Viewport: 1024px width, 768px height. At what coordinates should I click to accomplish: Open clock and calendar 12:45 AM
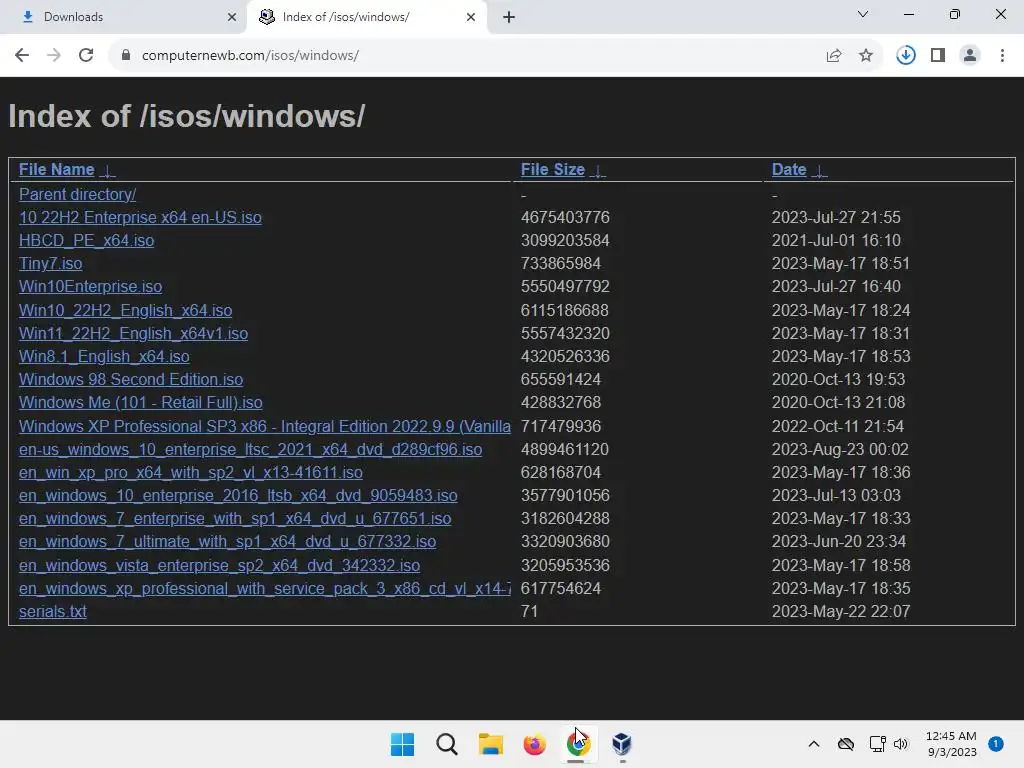[952, 744]
